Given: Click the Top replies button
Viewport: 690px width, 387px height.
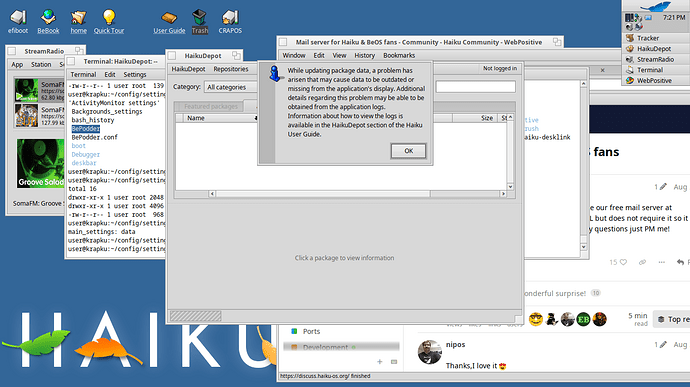Looking at the screenshot, I should click(672, 319).
